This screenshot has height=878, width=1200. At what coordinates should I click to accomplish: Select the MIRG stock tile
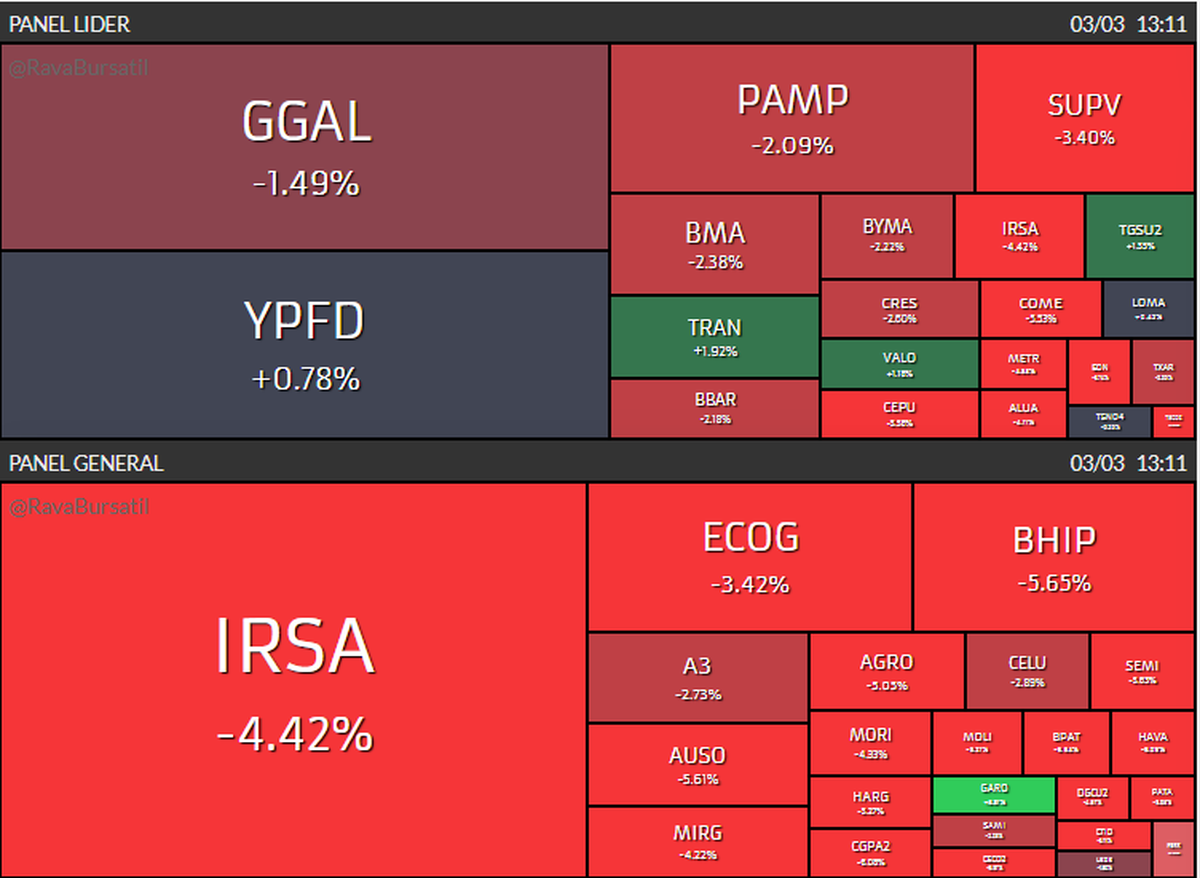(697, 842)
